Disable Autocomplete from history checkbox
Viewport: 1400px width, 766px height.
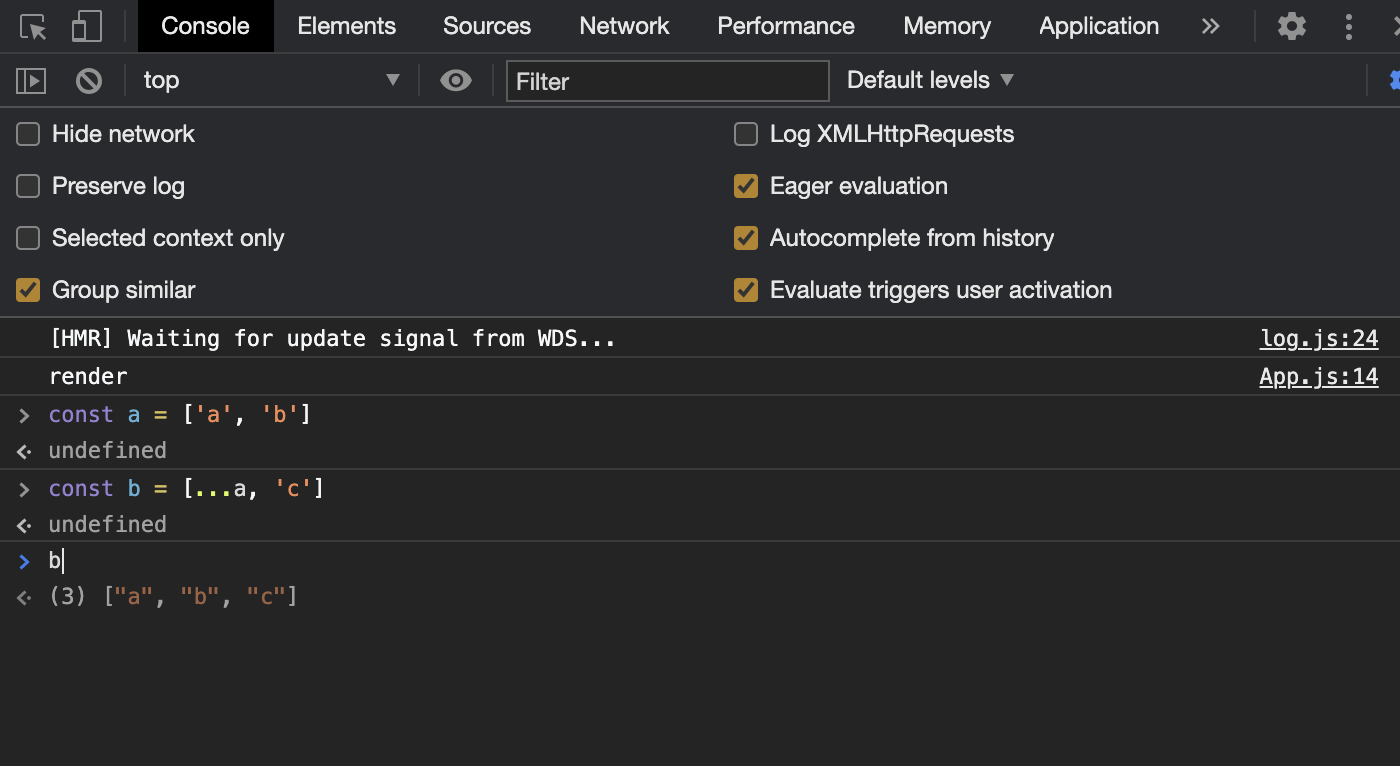click(x=746, y=238)
